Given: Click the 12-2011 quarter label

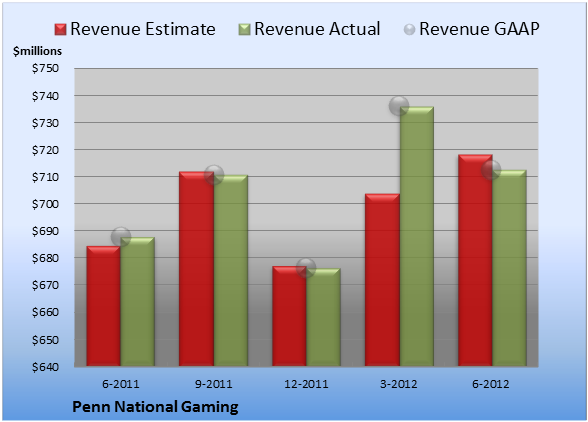Looking at the screenshot, I should coord(306,384).
